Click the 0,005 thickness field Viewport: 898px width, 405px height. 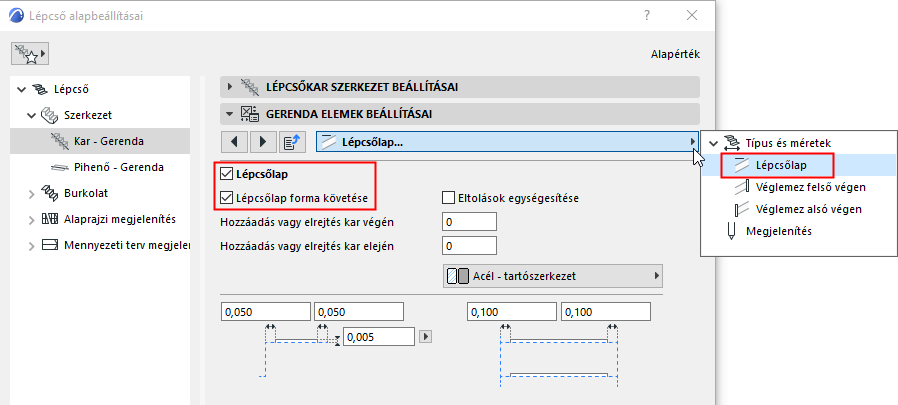[x=379, y=337]
